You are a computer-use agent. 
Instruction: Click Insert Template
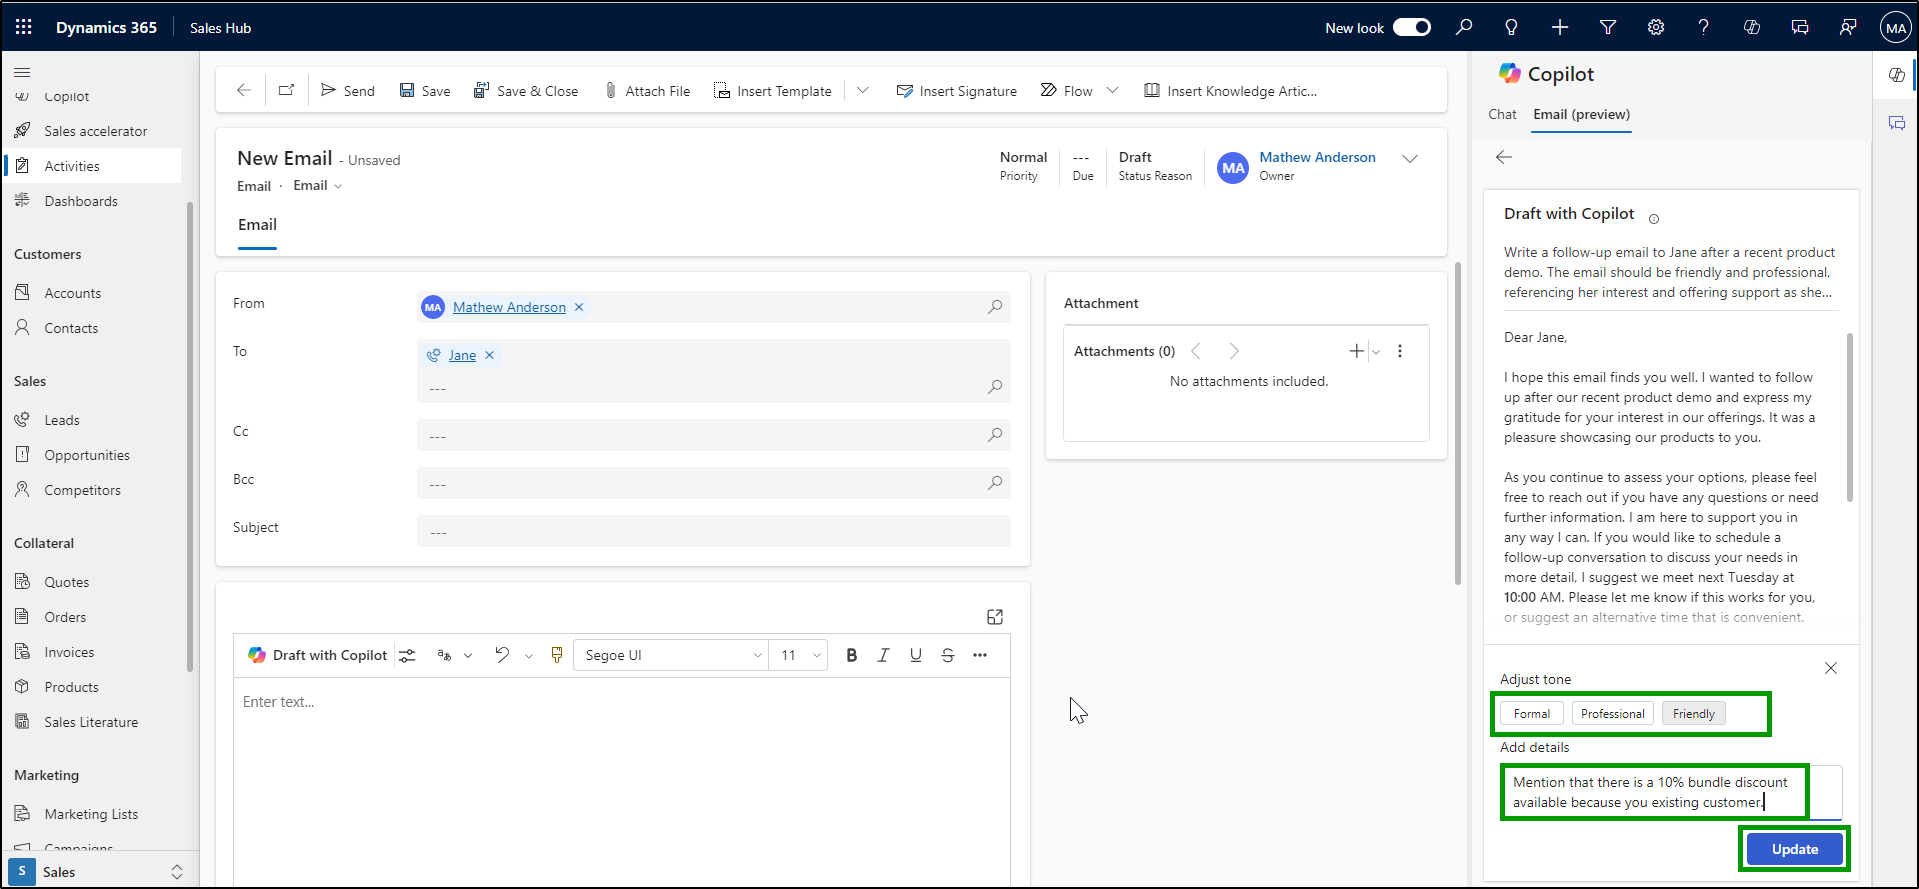[773, 90]
